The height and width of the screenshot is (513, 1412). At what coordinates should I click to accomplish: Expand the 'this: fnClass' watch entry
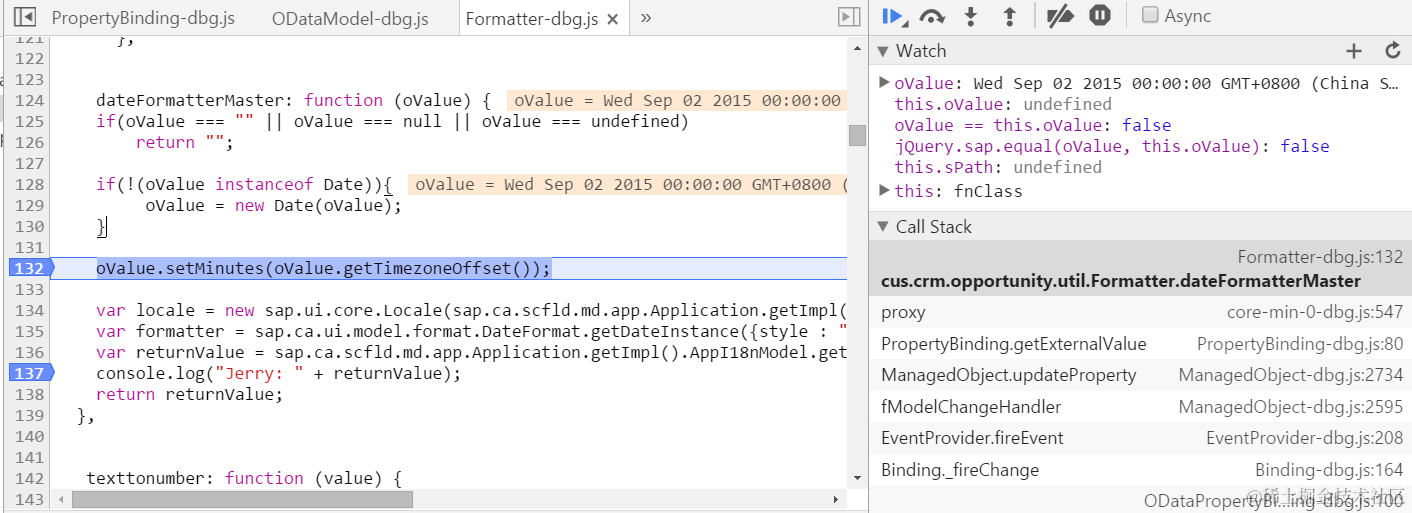[884, 189]
